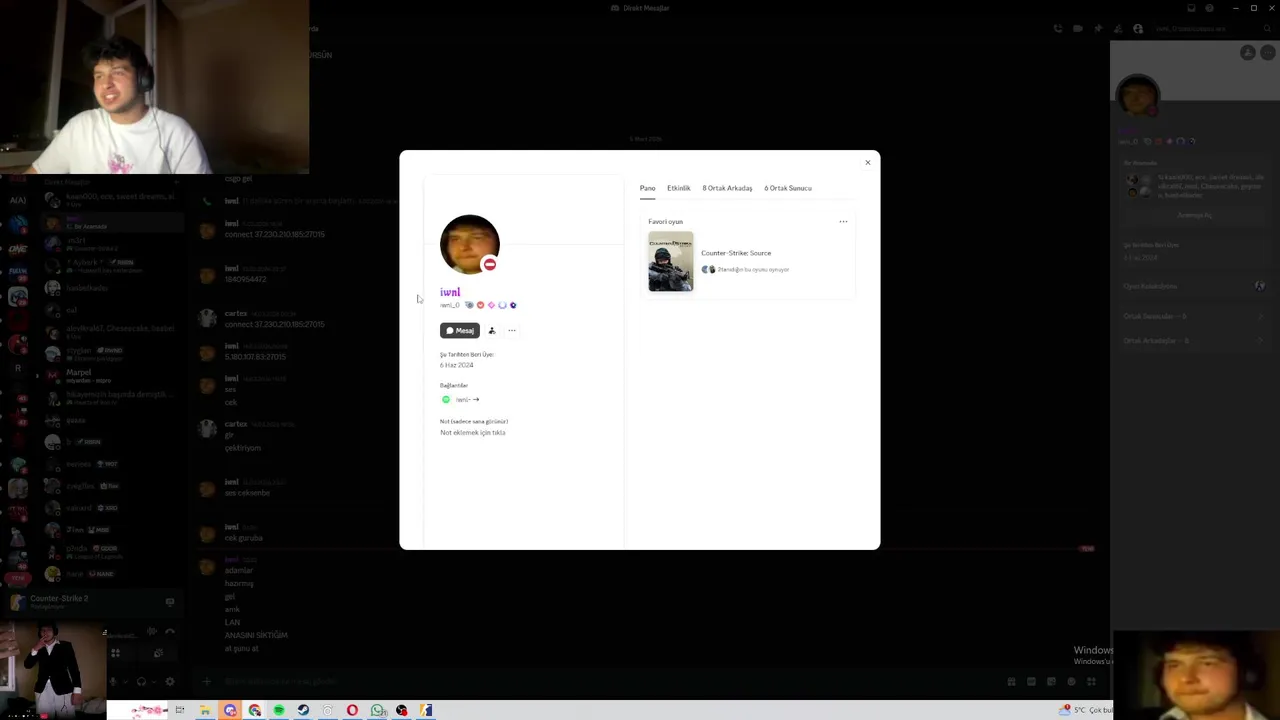1280x720 pixels.
Task: Open the Etkinlik tab
Action: pos(679,188)
